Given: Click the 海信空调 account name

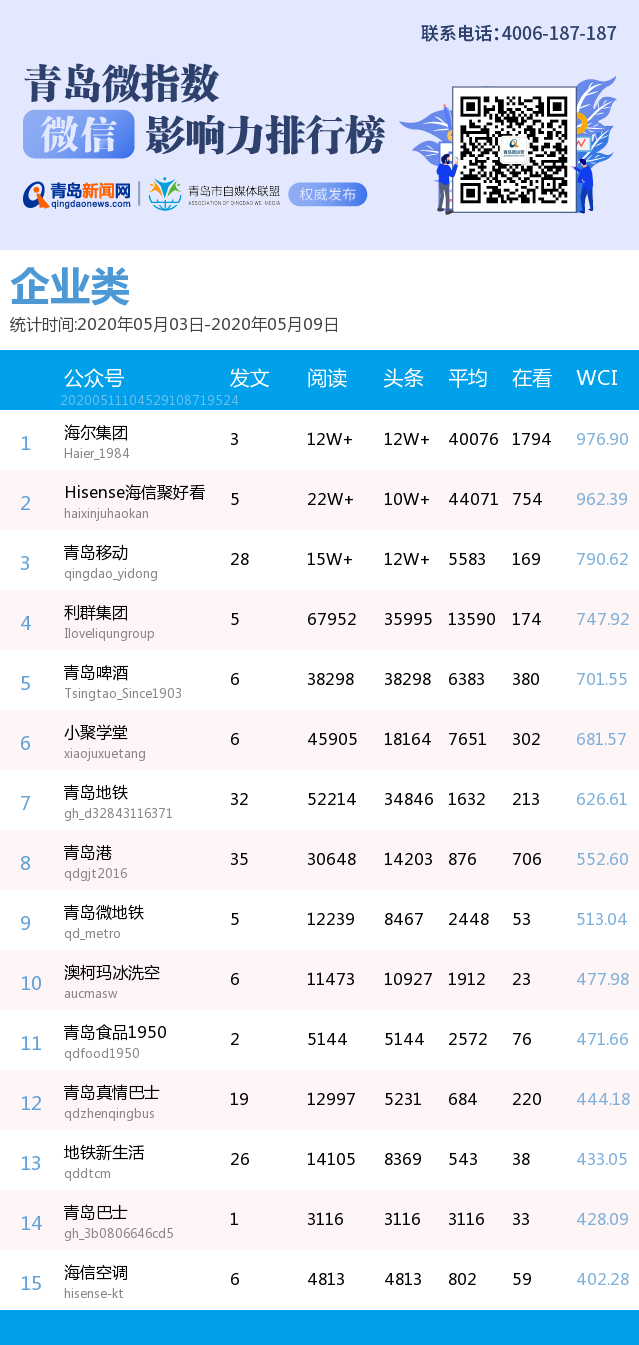Looking at the screenshot, I should click(96, 1273).
